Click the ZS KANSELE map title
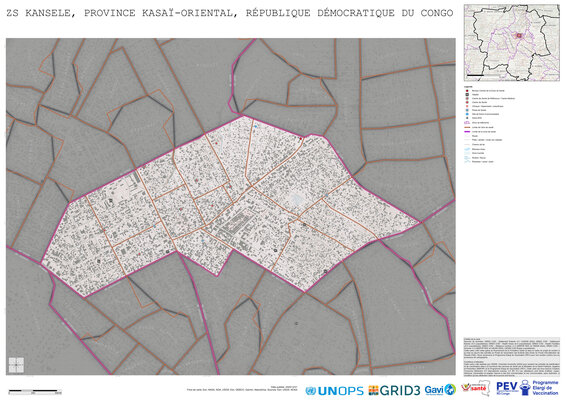 tap(230, 13)
